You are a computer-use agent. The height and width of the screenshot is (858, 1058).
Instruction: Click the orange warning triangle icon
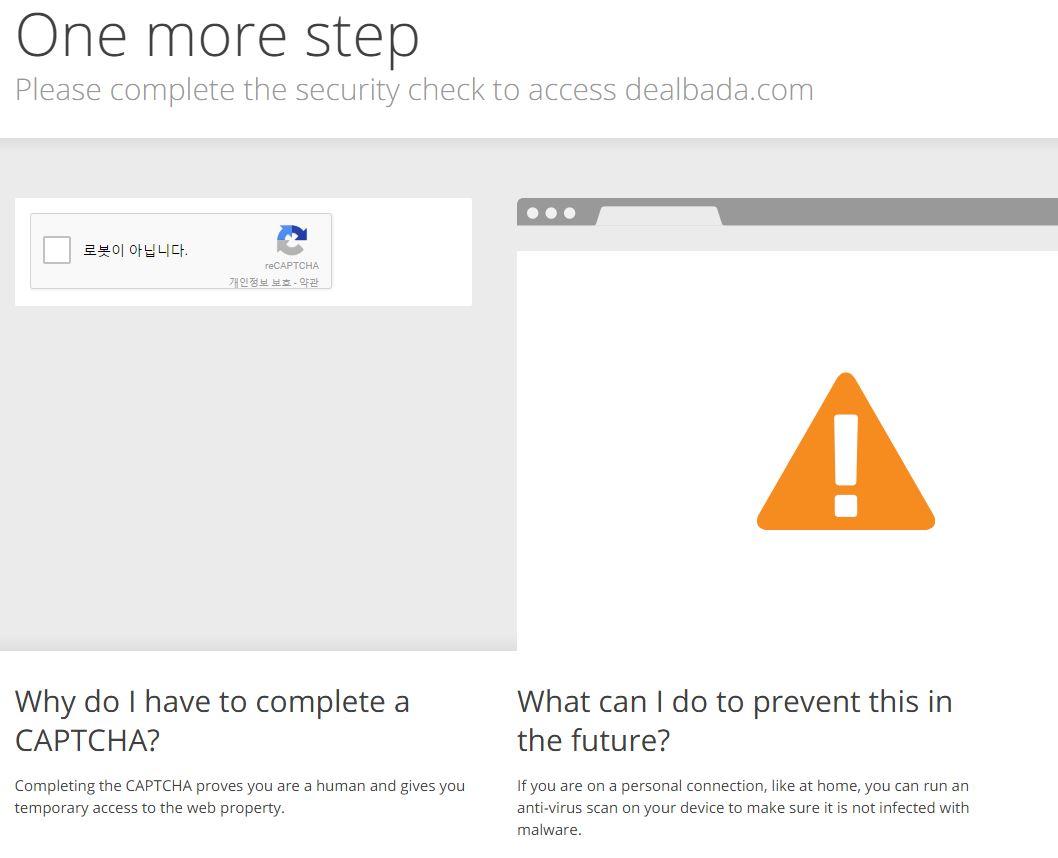click(845, 451)
